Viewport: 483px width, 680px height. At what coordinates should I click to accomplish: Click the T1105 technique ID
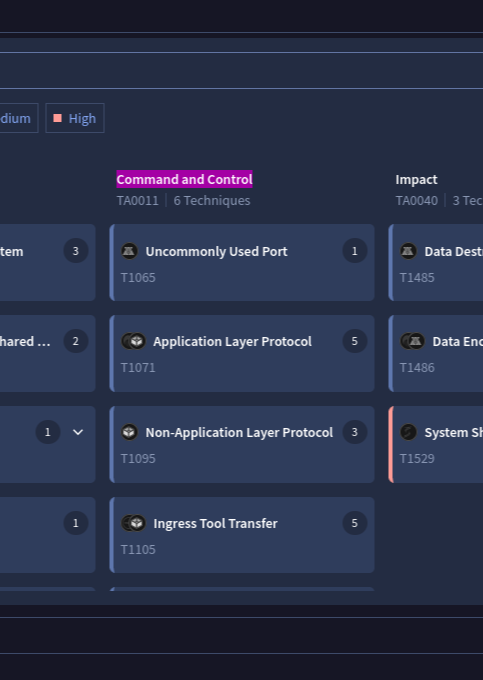(x=138, y=549)
